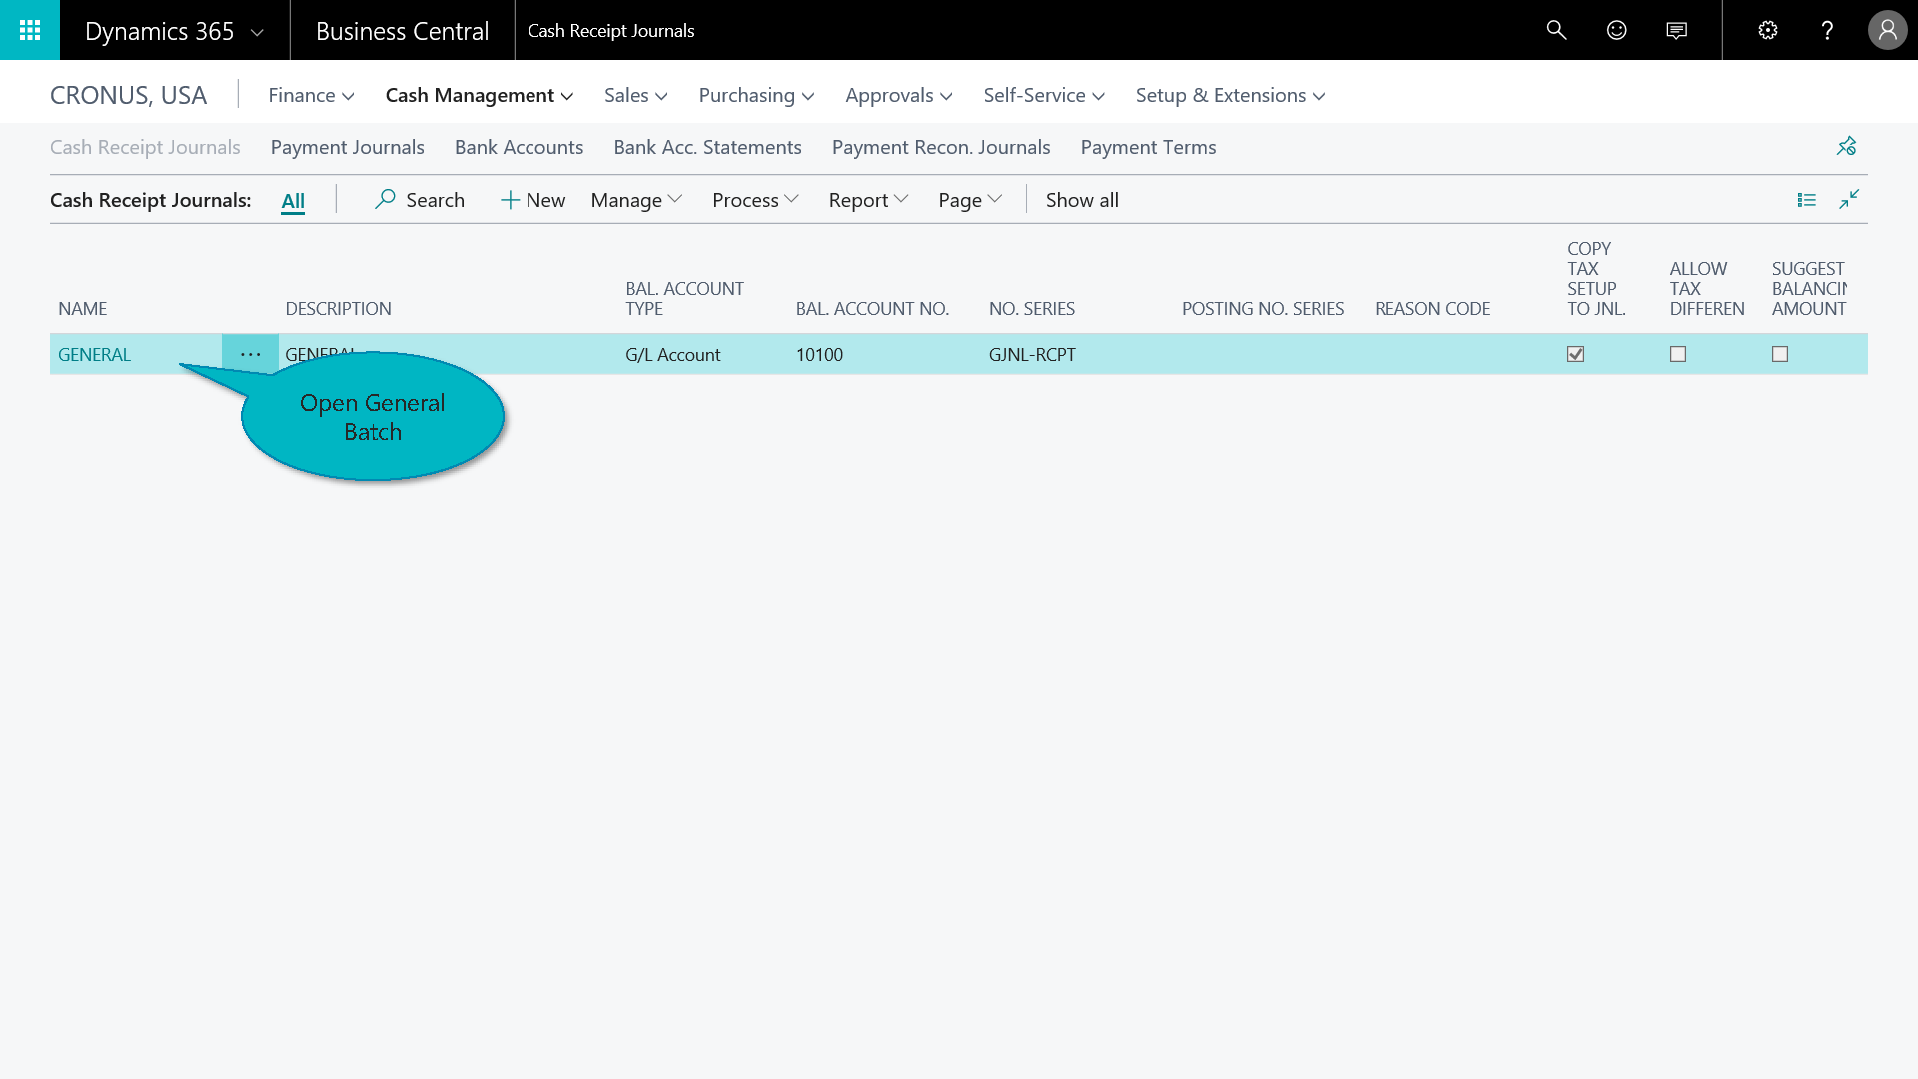Click the New journal button
Screen dimensions: 1918x1079
coord(533,200)
